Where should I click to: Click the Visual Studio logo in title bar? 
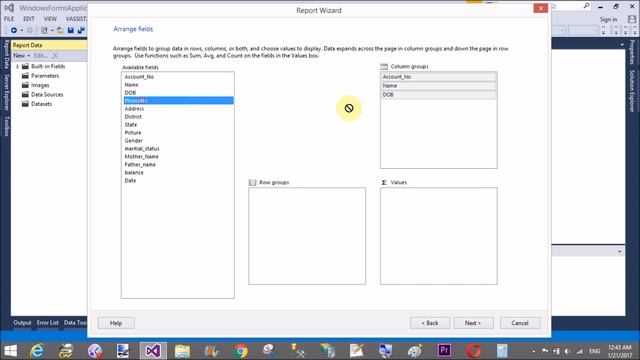(x=9, y=7)
